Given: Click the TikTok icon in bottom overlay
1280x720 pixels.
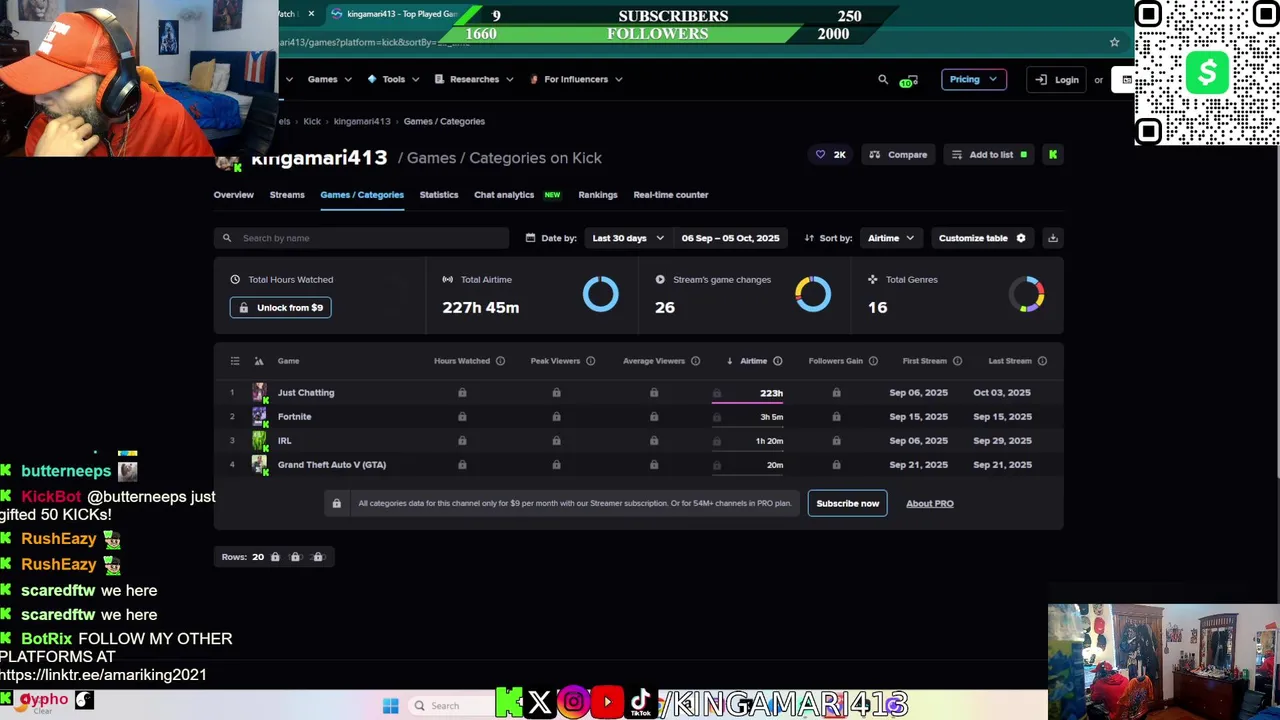Looking at the screenshot, I should [x=640, y=703].
